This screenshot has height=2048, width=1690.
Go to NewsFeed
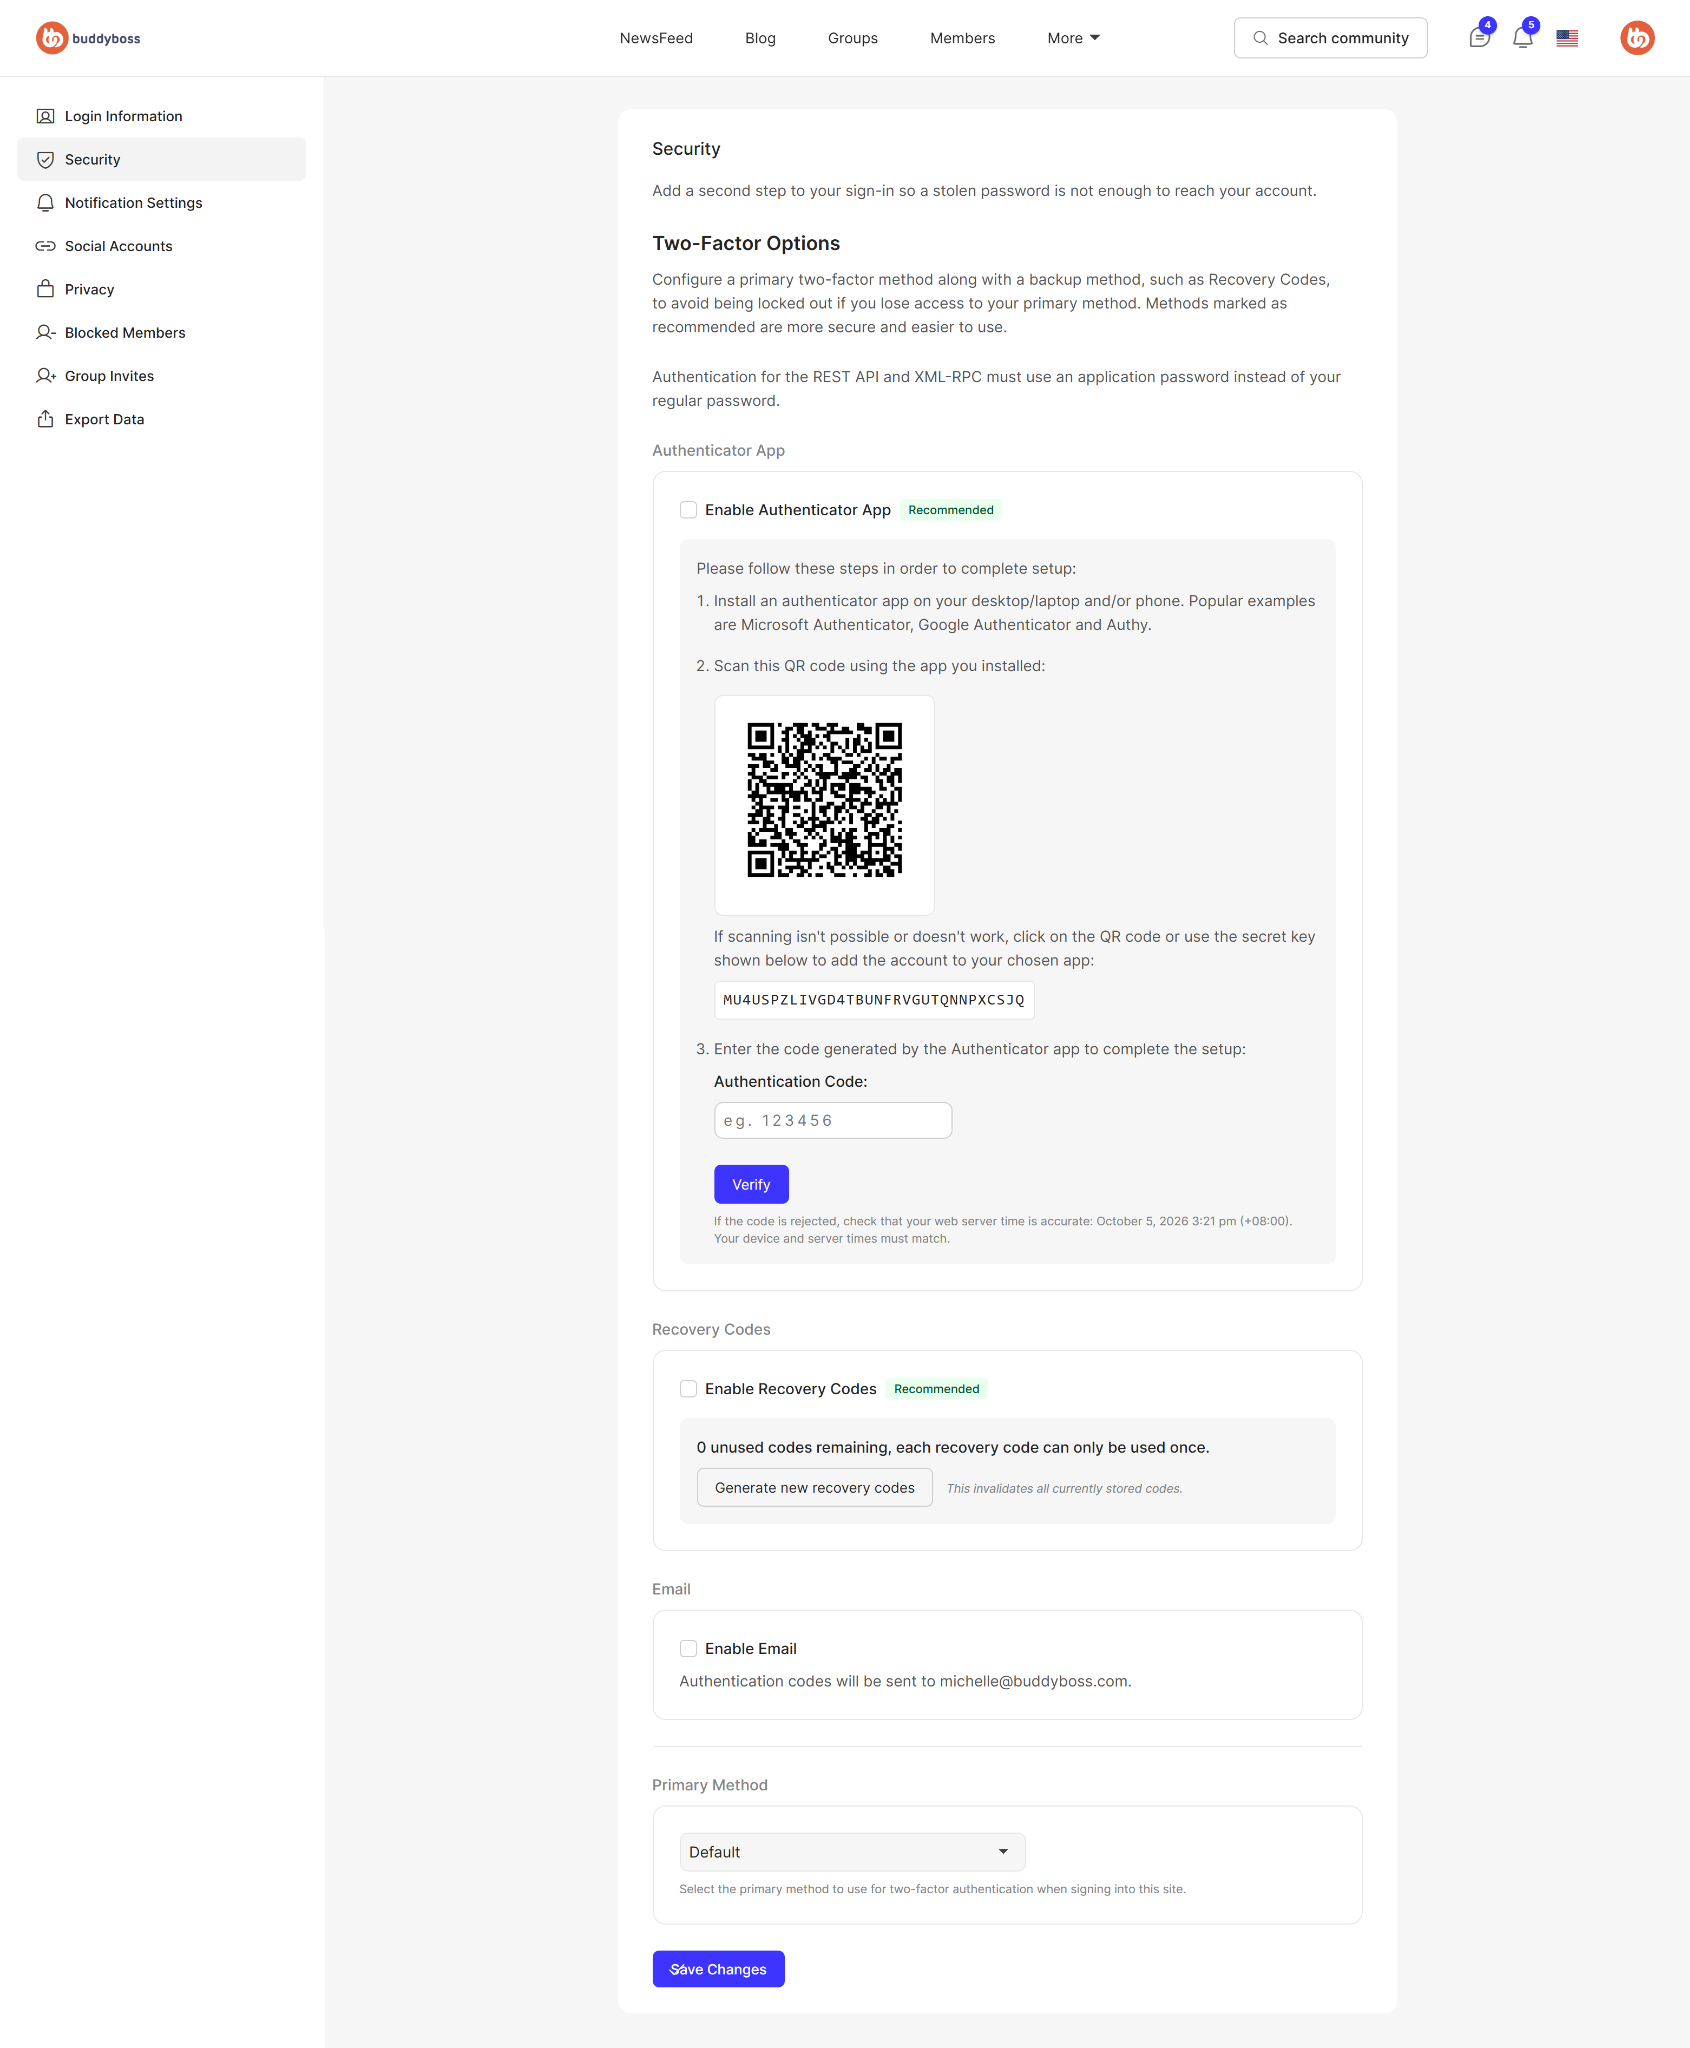tap(656, 38)
